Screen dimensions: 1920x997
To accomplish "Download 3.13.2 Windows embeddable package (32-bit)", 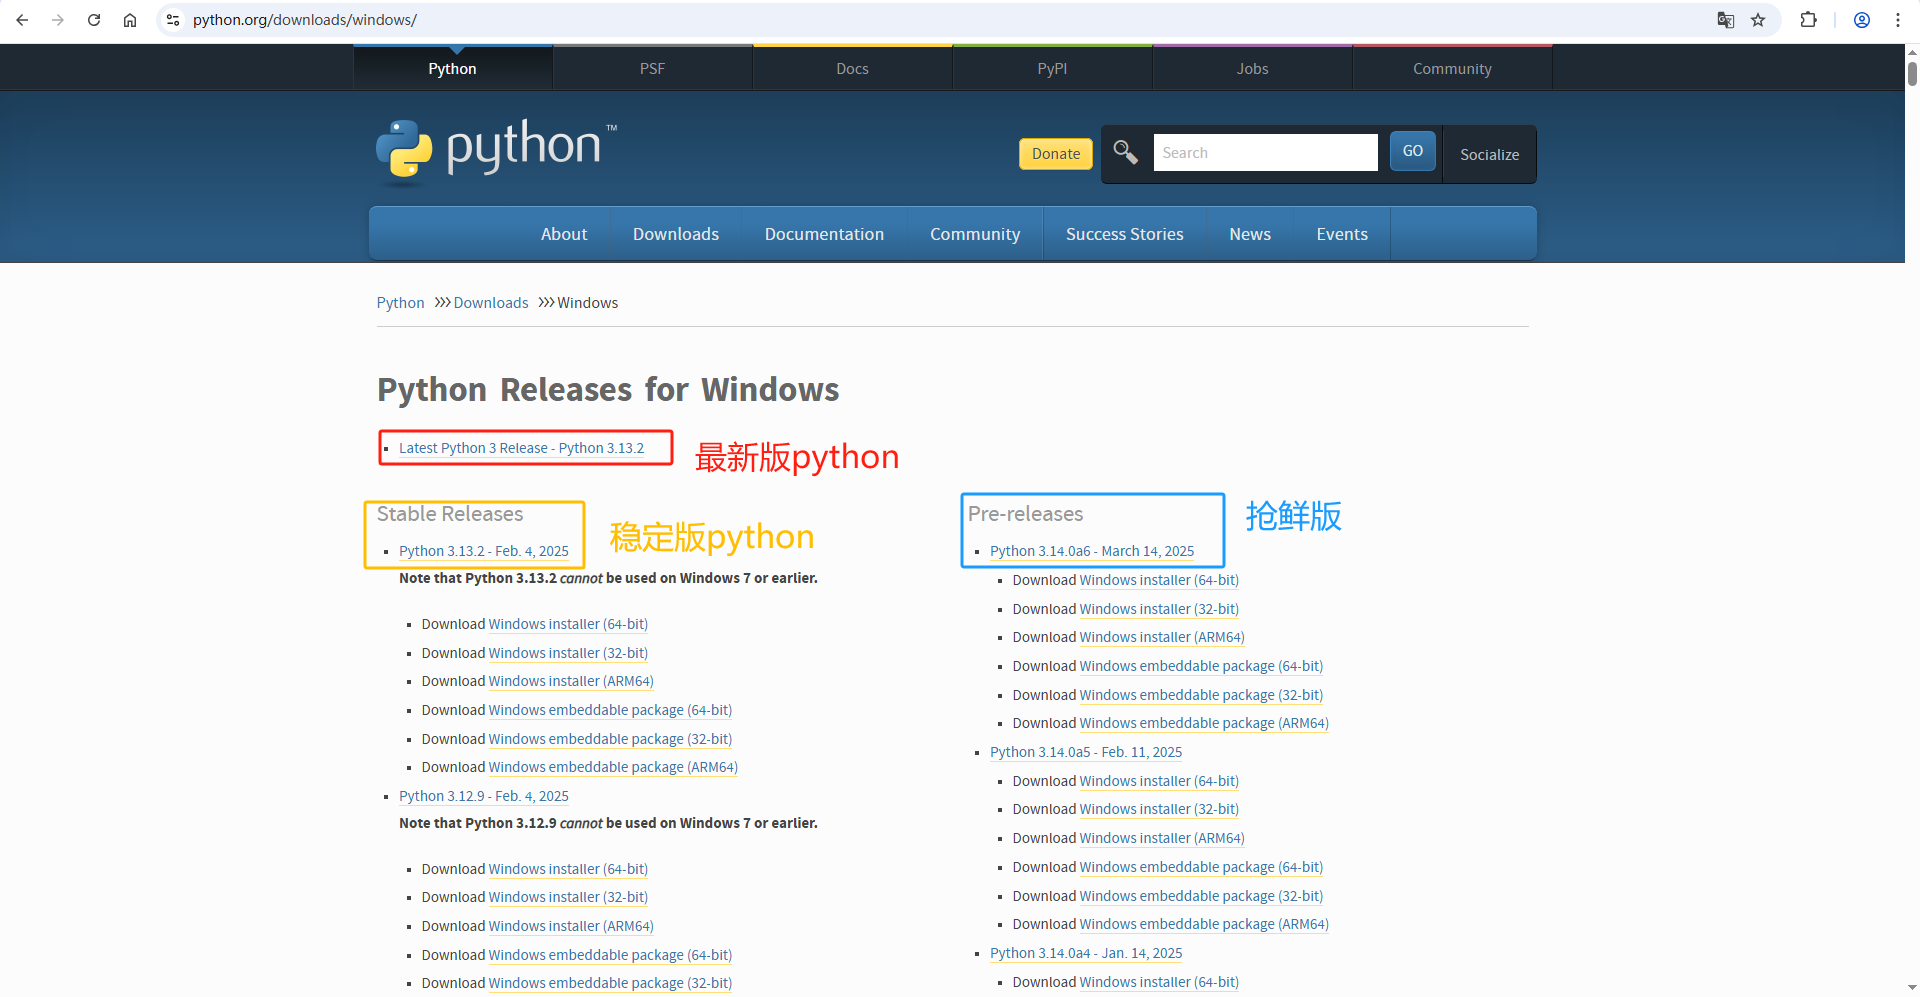I will (610, 739).
